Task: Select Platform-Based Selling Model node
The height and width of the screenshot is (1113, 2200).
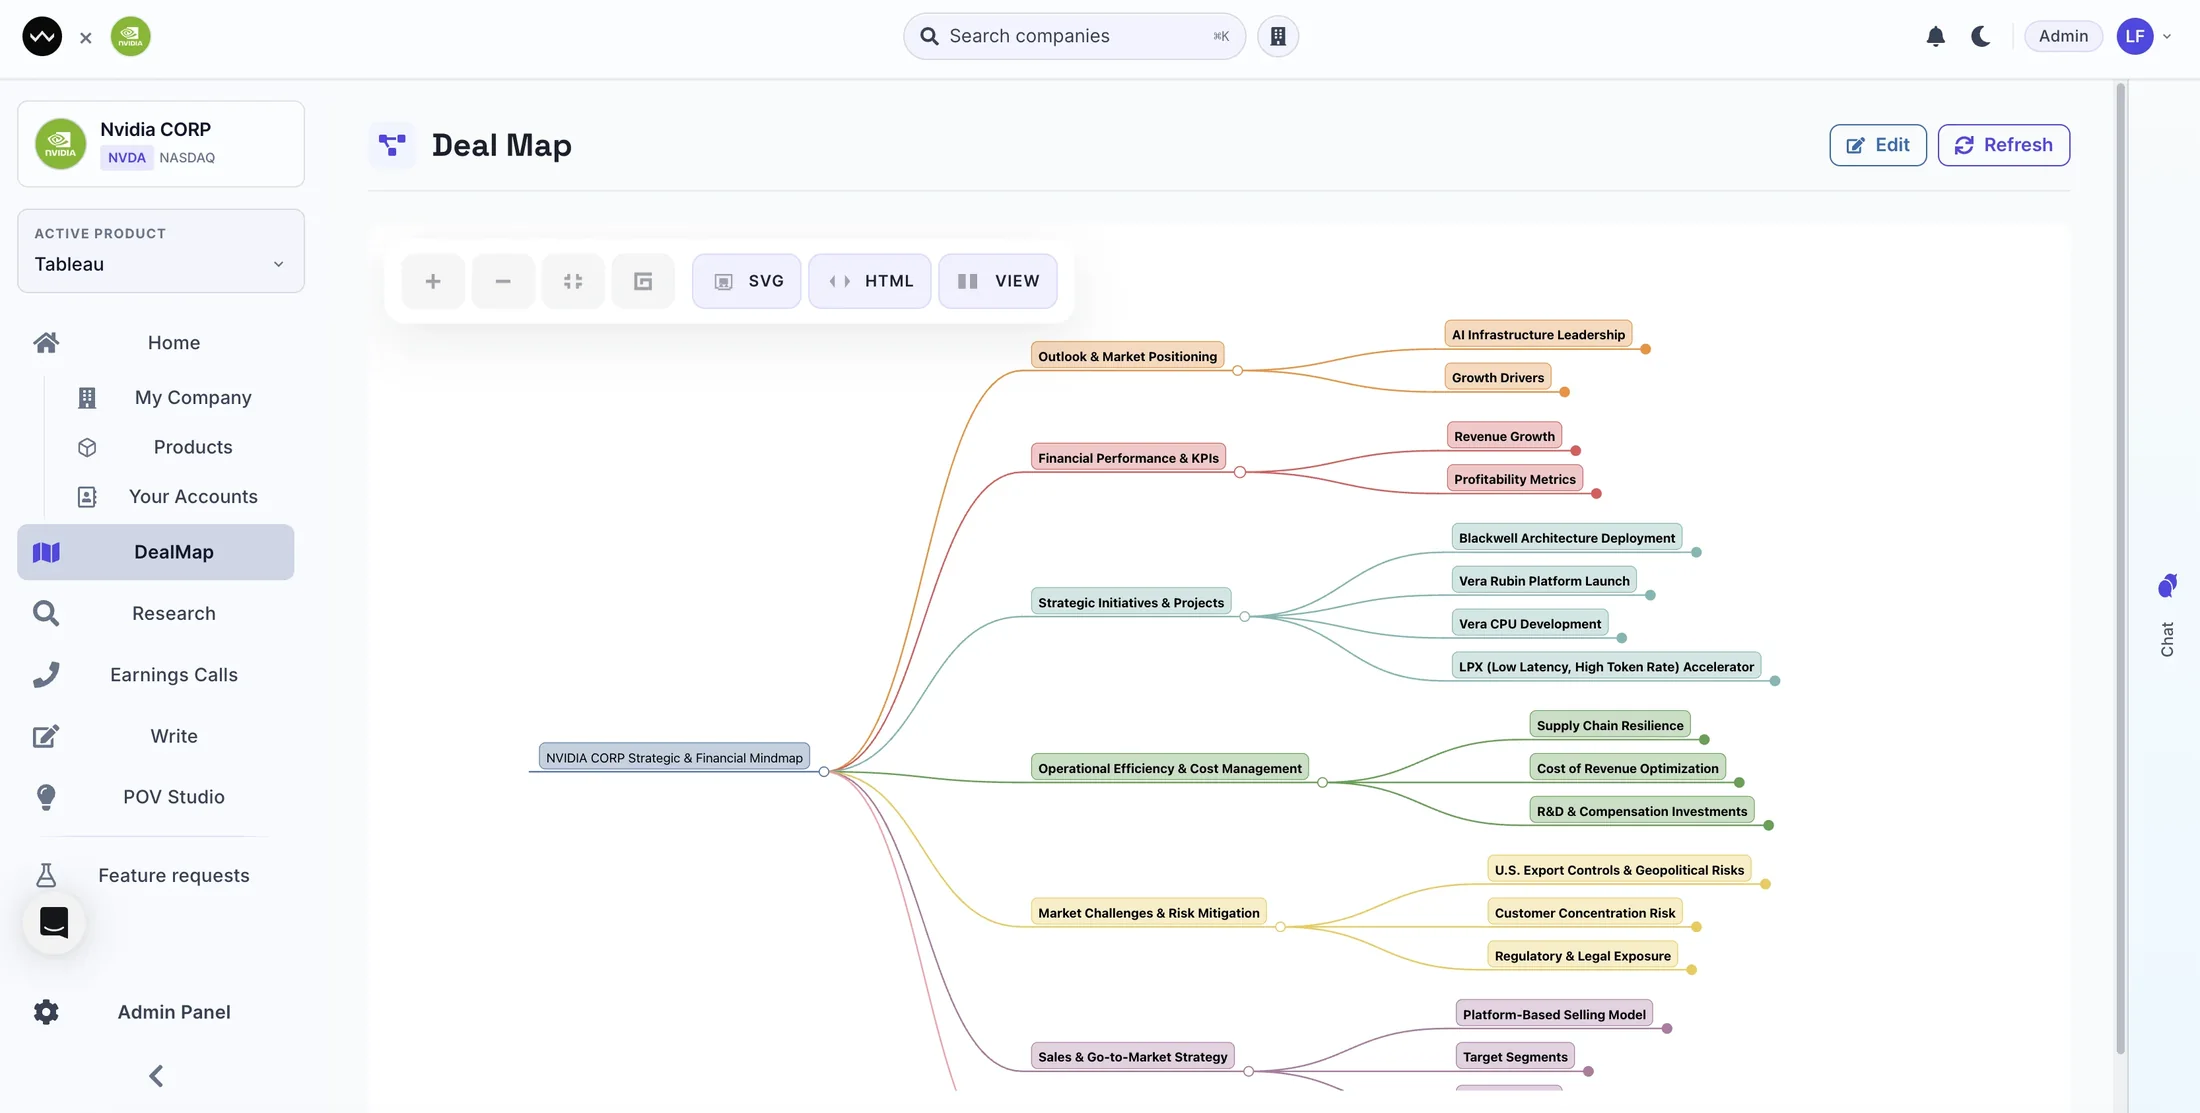Action: tap(1554, 1015)
